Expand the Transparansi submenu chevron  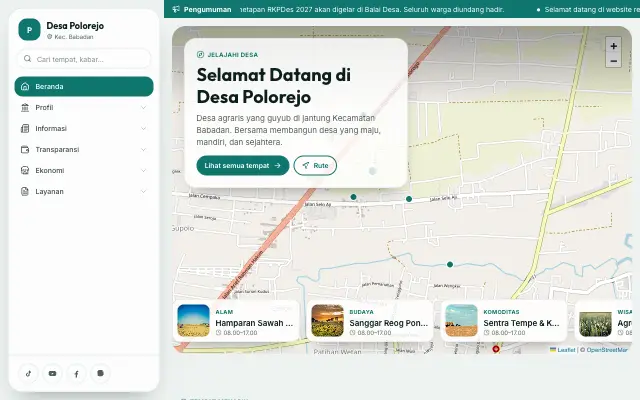point(143,149)
